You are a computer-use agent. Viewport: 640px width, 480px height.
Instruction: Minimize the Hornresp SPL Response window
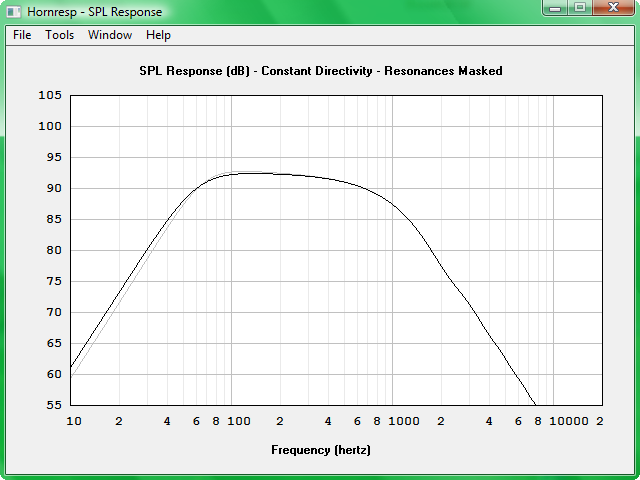pyautogui.click(x=555, y=7)
